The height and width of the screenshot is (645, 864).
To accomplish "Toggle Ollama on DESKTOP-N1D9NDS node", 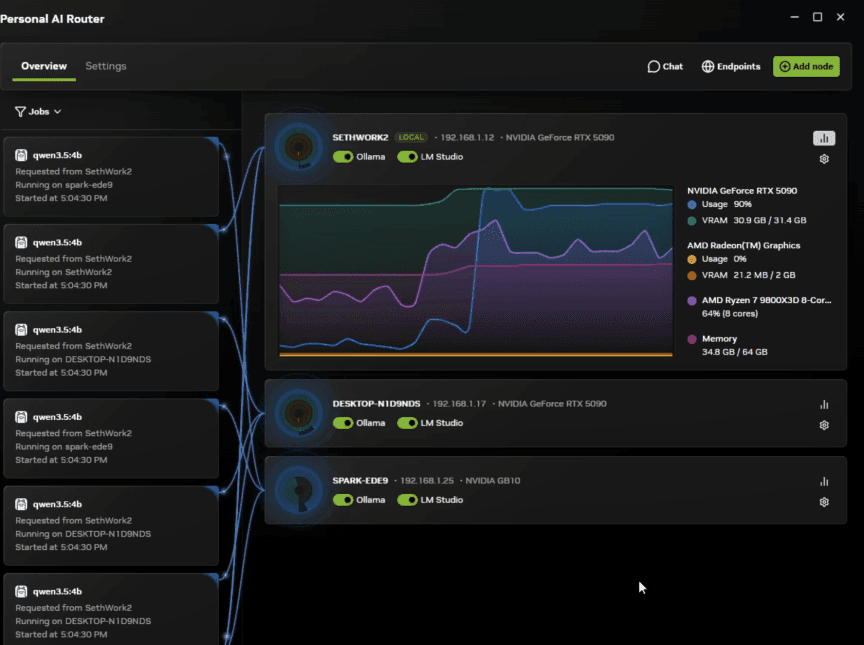I will click(343, 423).
